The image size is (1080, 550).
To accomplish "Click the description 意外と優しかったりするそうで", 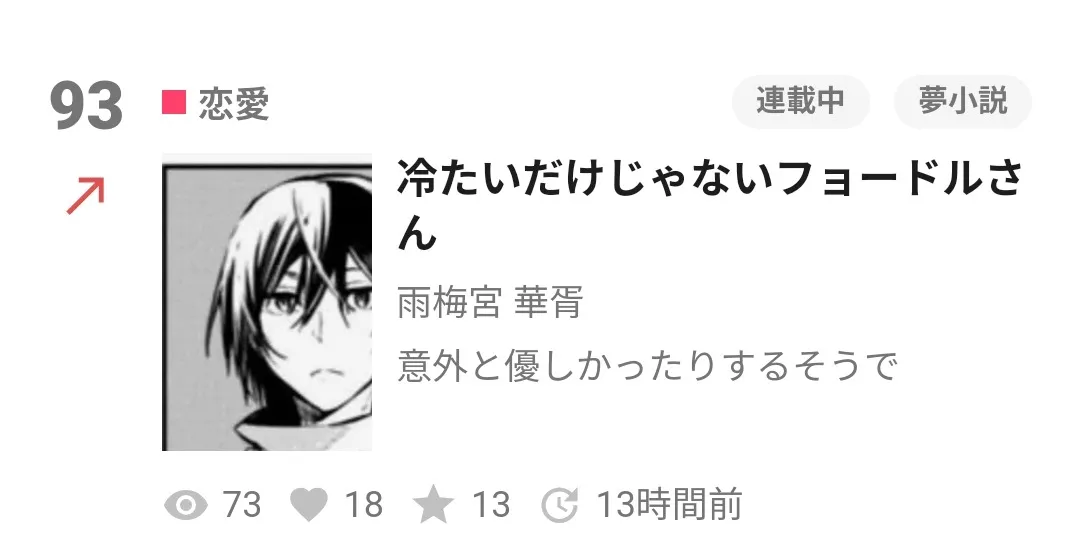I will 647,366.
